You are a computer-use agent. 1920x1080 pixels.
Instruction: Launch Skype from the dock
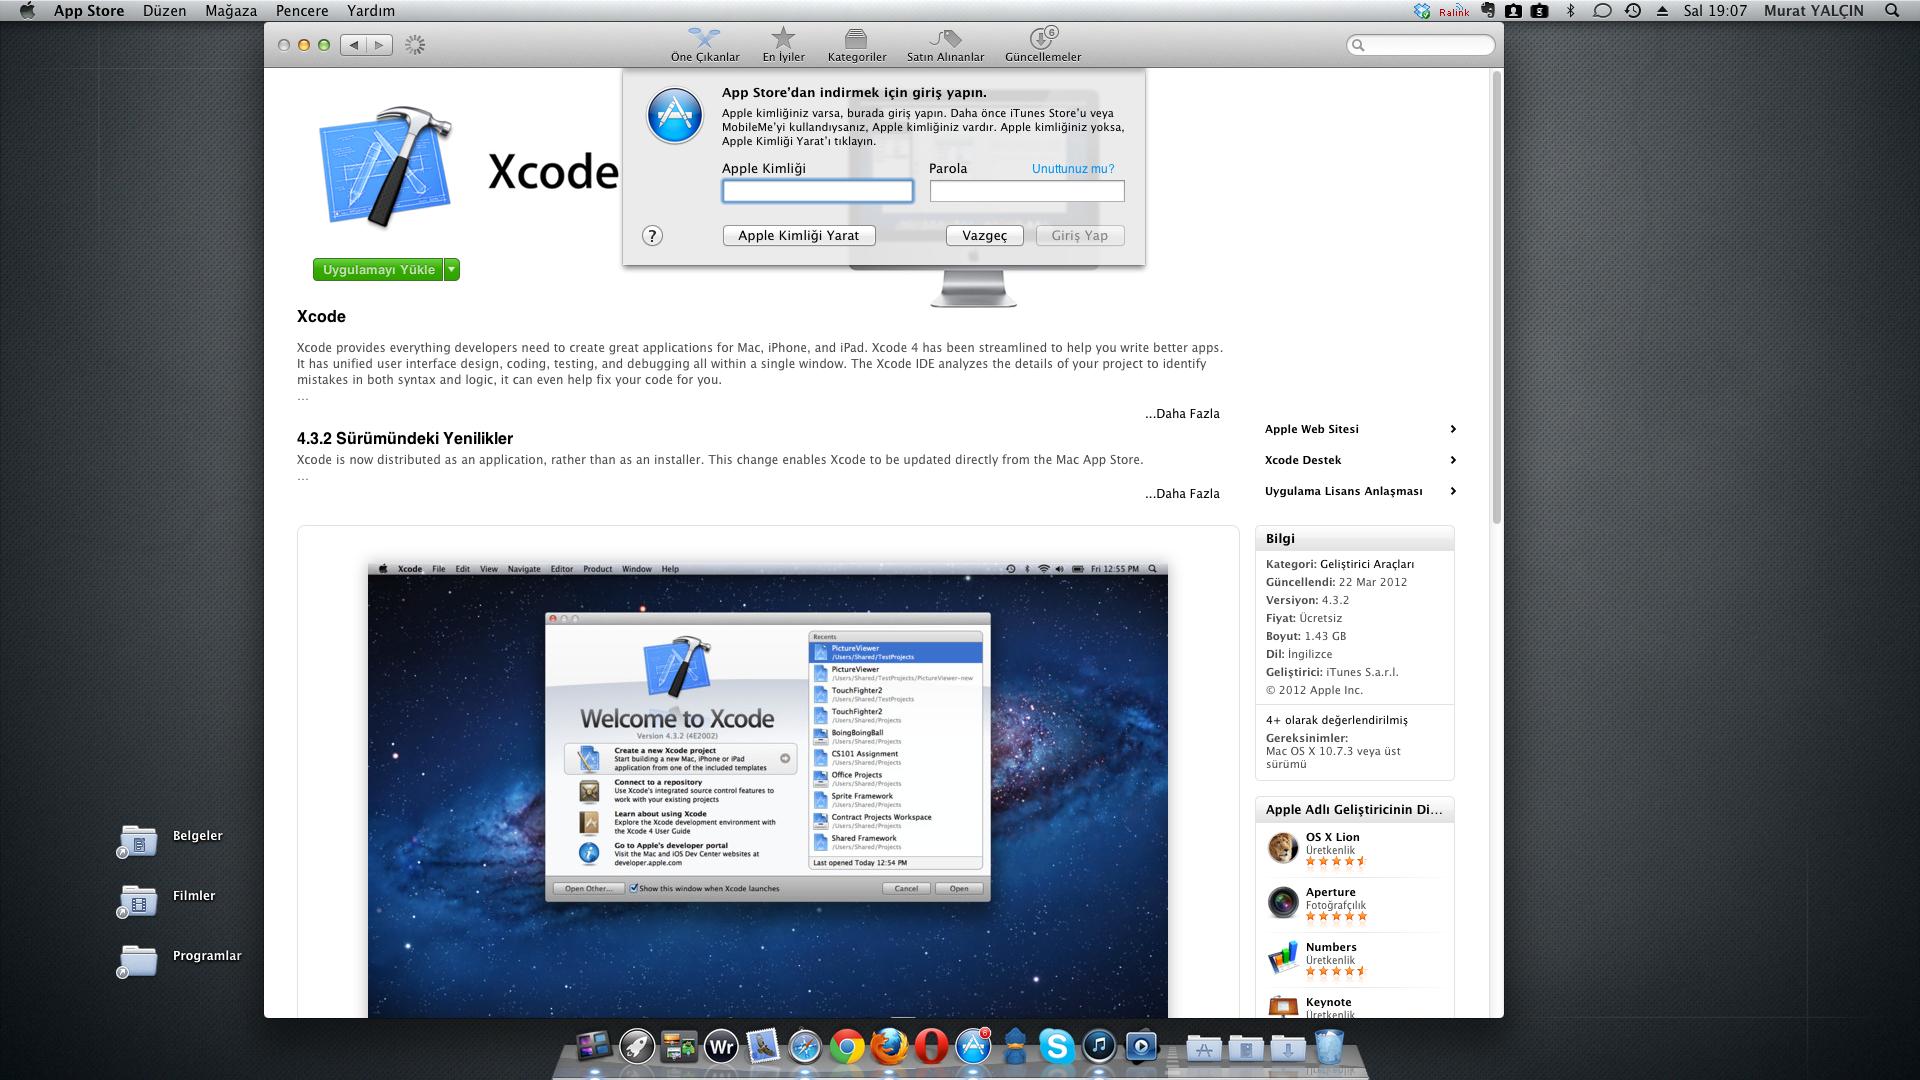[1056, 1047]
